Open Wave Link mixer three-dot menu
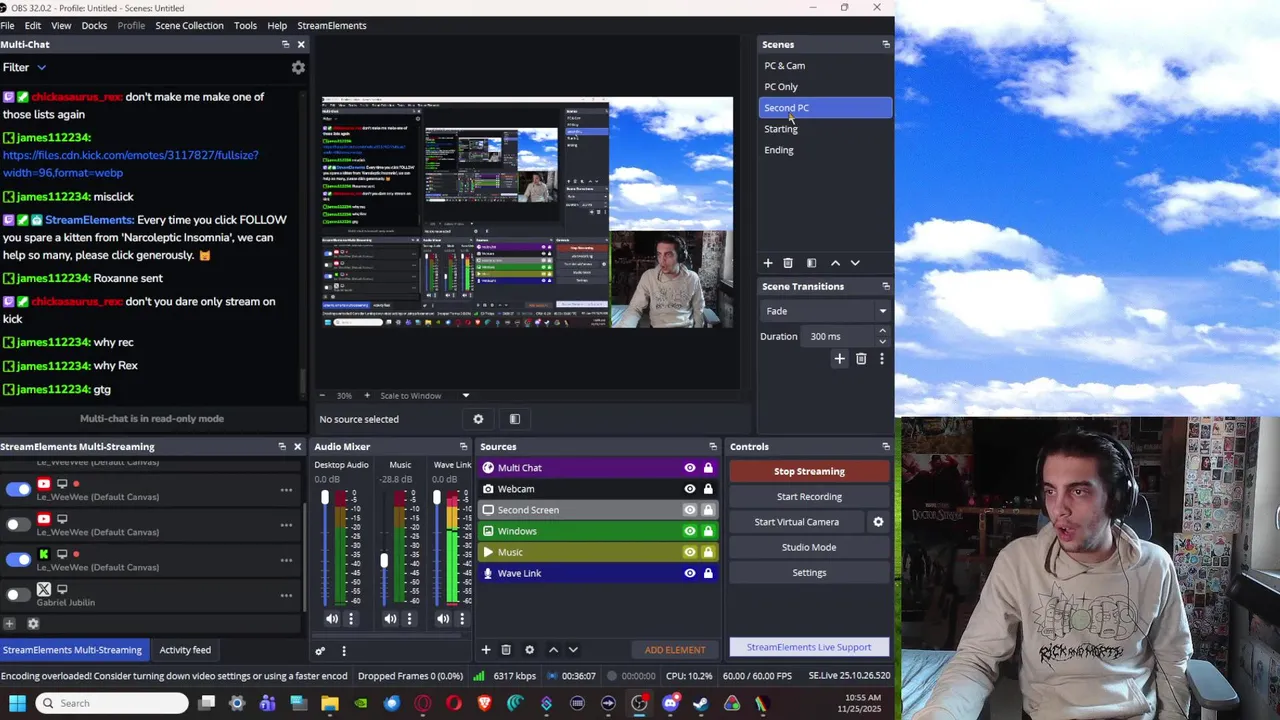1280x720 pixels. 462,619
